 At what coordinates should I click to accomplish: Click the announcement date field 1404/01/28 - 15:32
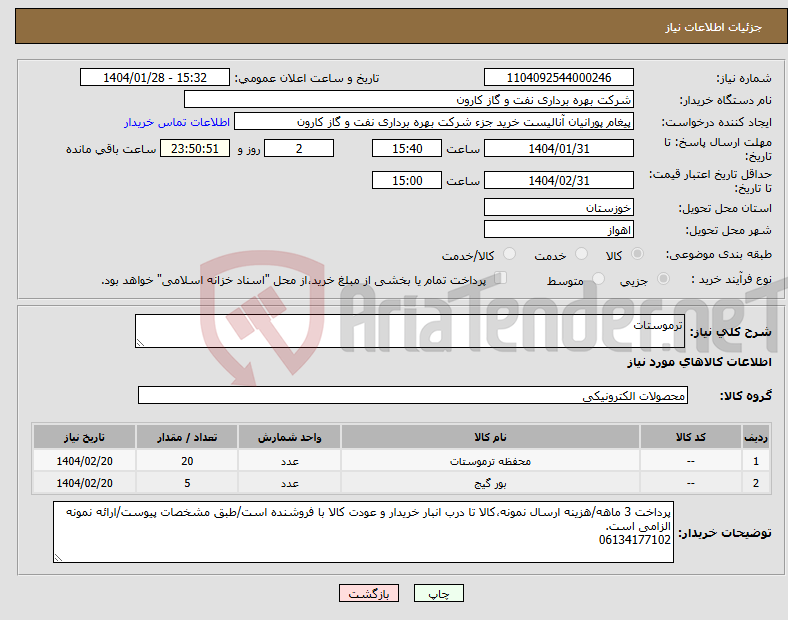[155, 77]
